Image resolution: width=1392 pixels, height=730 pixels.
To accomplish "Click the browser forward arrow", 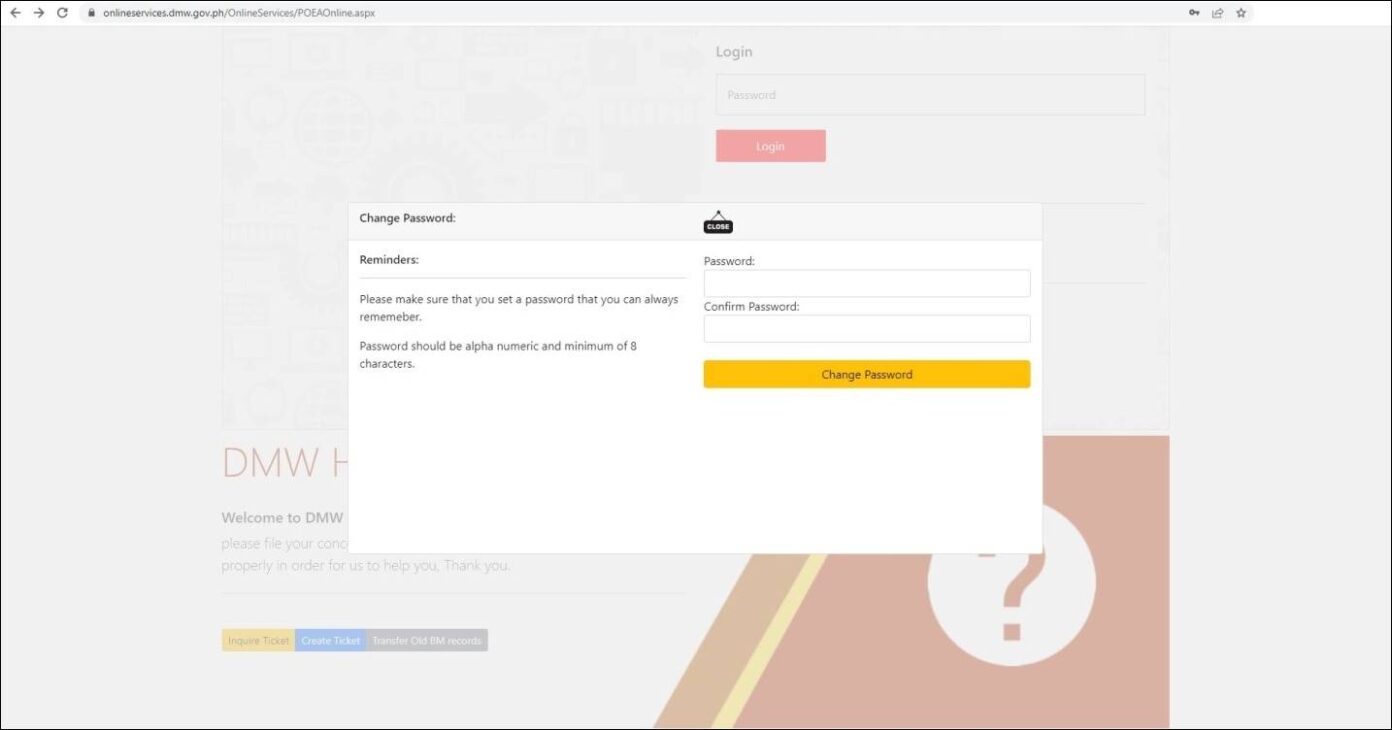I will [39, 13].
